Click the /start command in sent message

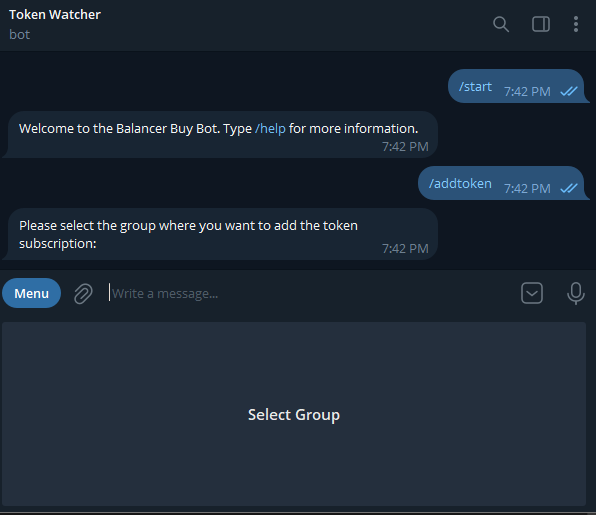click(x=475, y=87)
